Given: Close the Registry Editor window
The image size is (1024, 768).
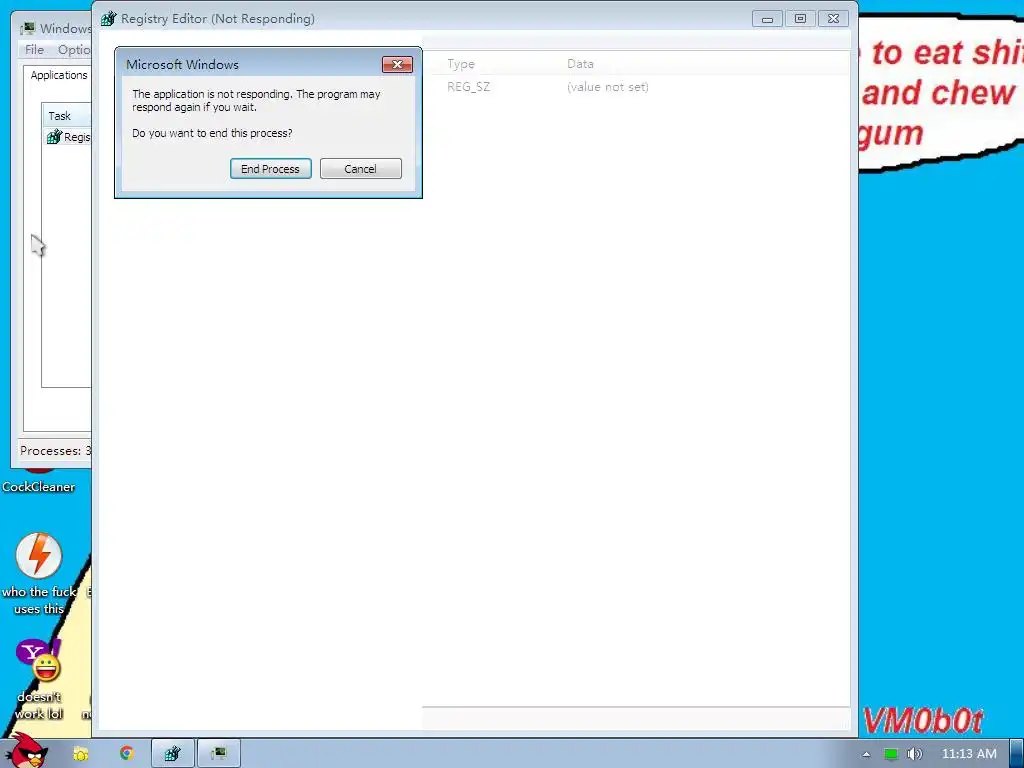Looking at the screenshot, I should pos(833,19).
